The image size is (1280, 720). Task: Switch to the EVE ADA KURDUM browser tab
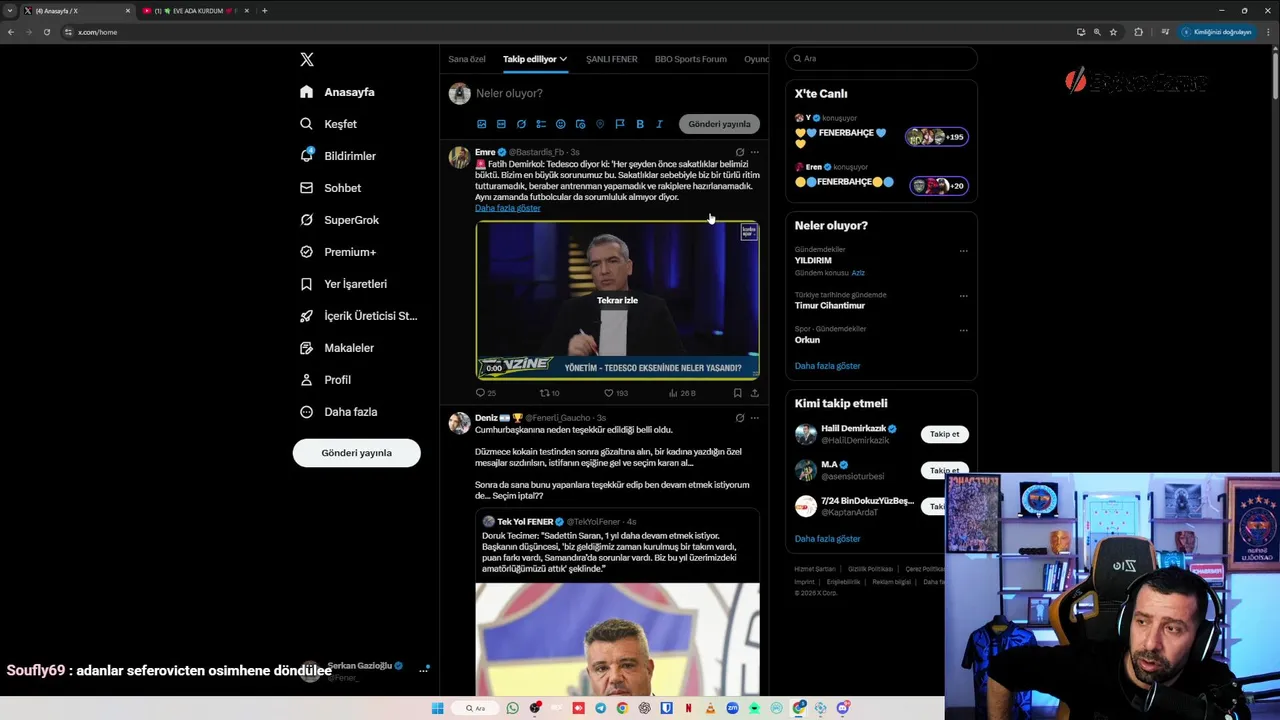coord(194,10)
